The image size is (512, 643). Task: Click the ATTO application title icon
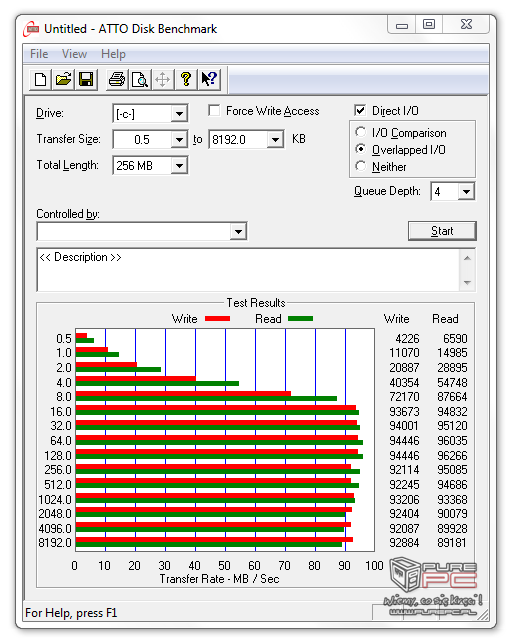[x=31, y=29]
